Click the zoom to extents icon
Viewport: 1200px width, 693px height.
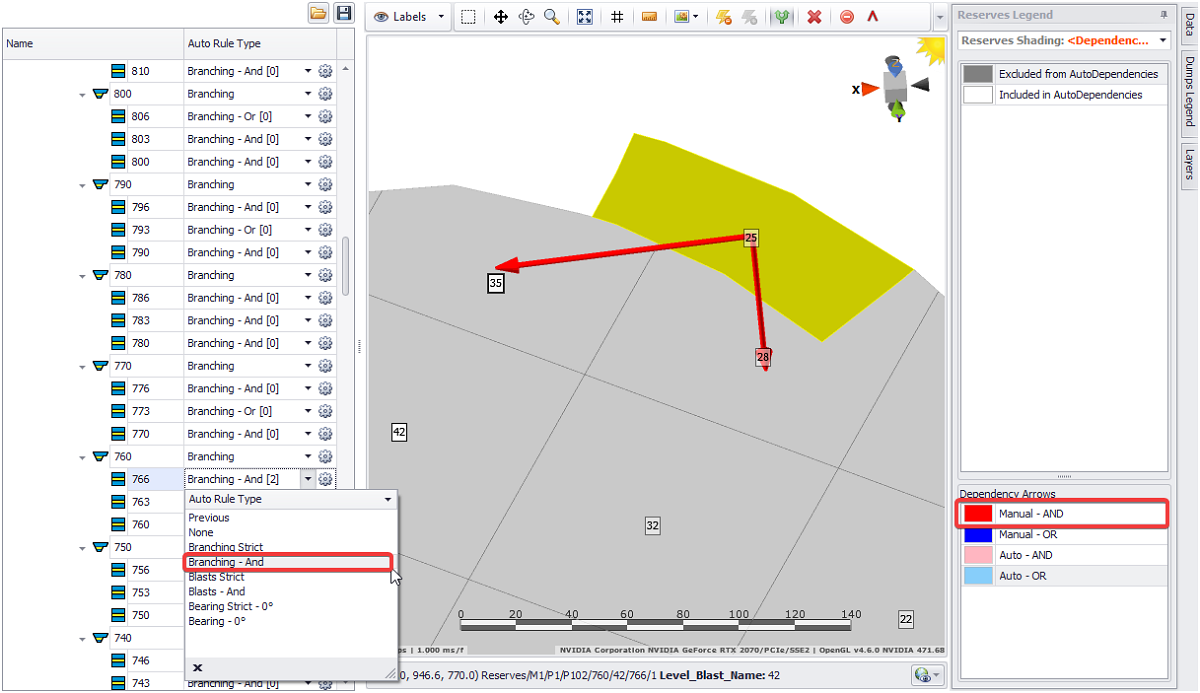coord(585,17)
